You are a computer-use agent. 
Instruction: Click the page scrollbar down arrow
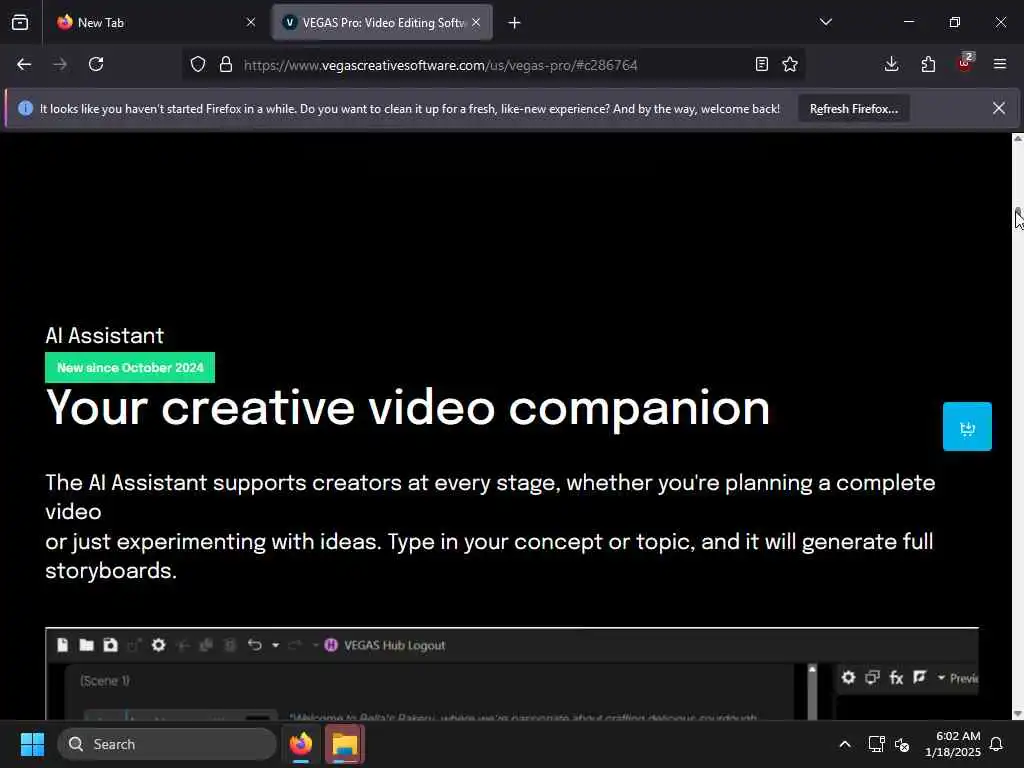1017,714
